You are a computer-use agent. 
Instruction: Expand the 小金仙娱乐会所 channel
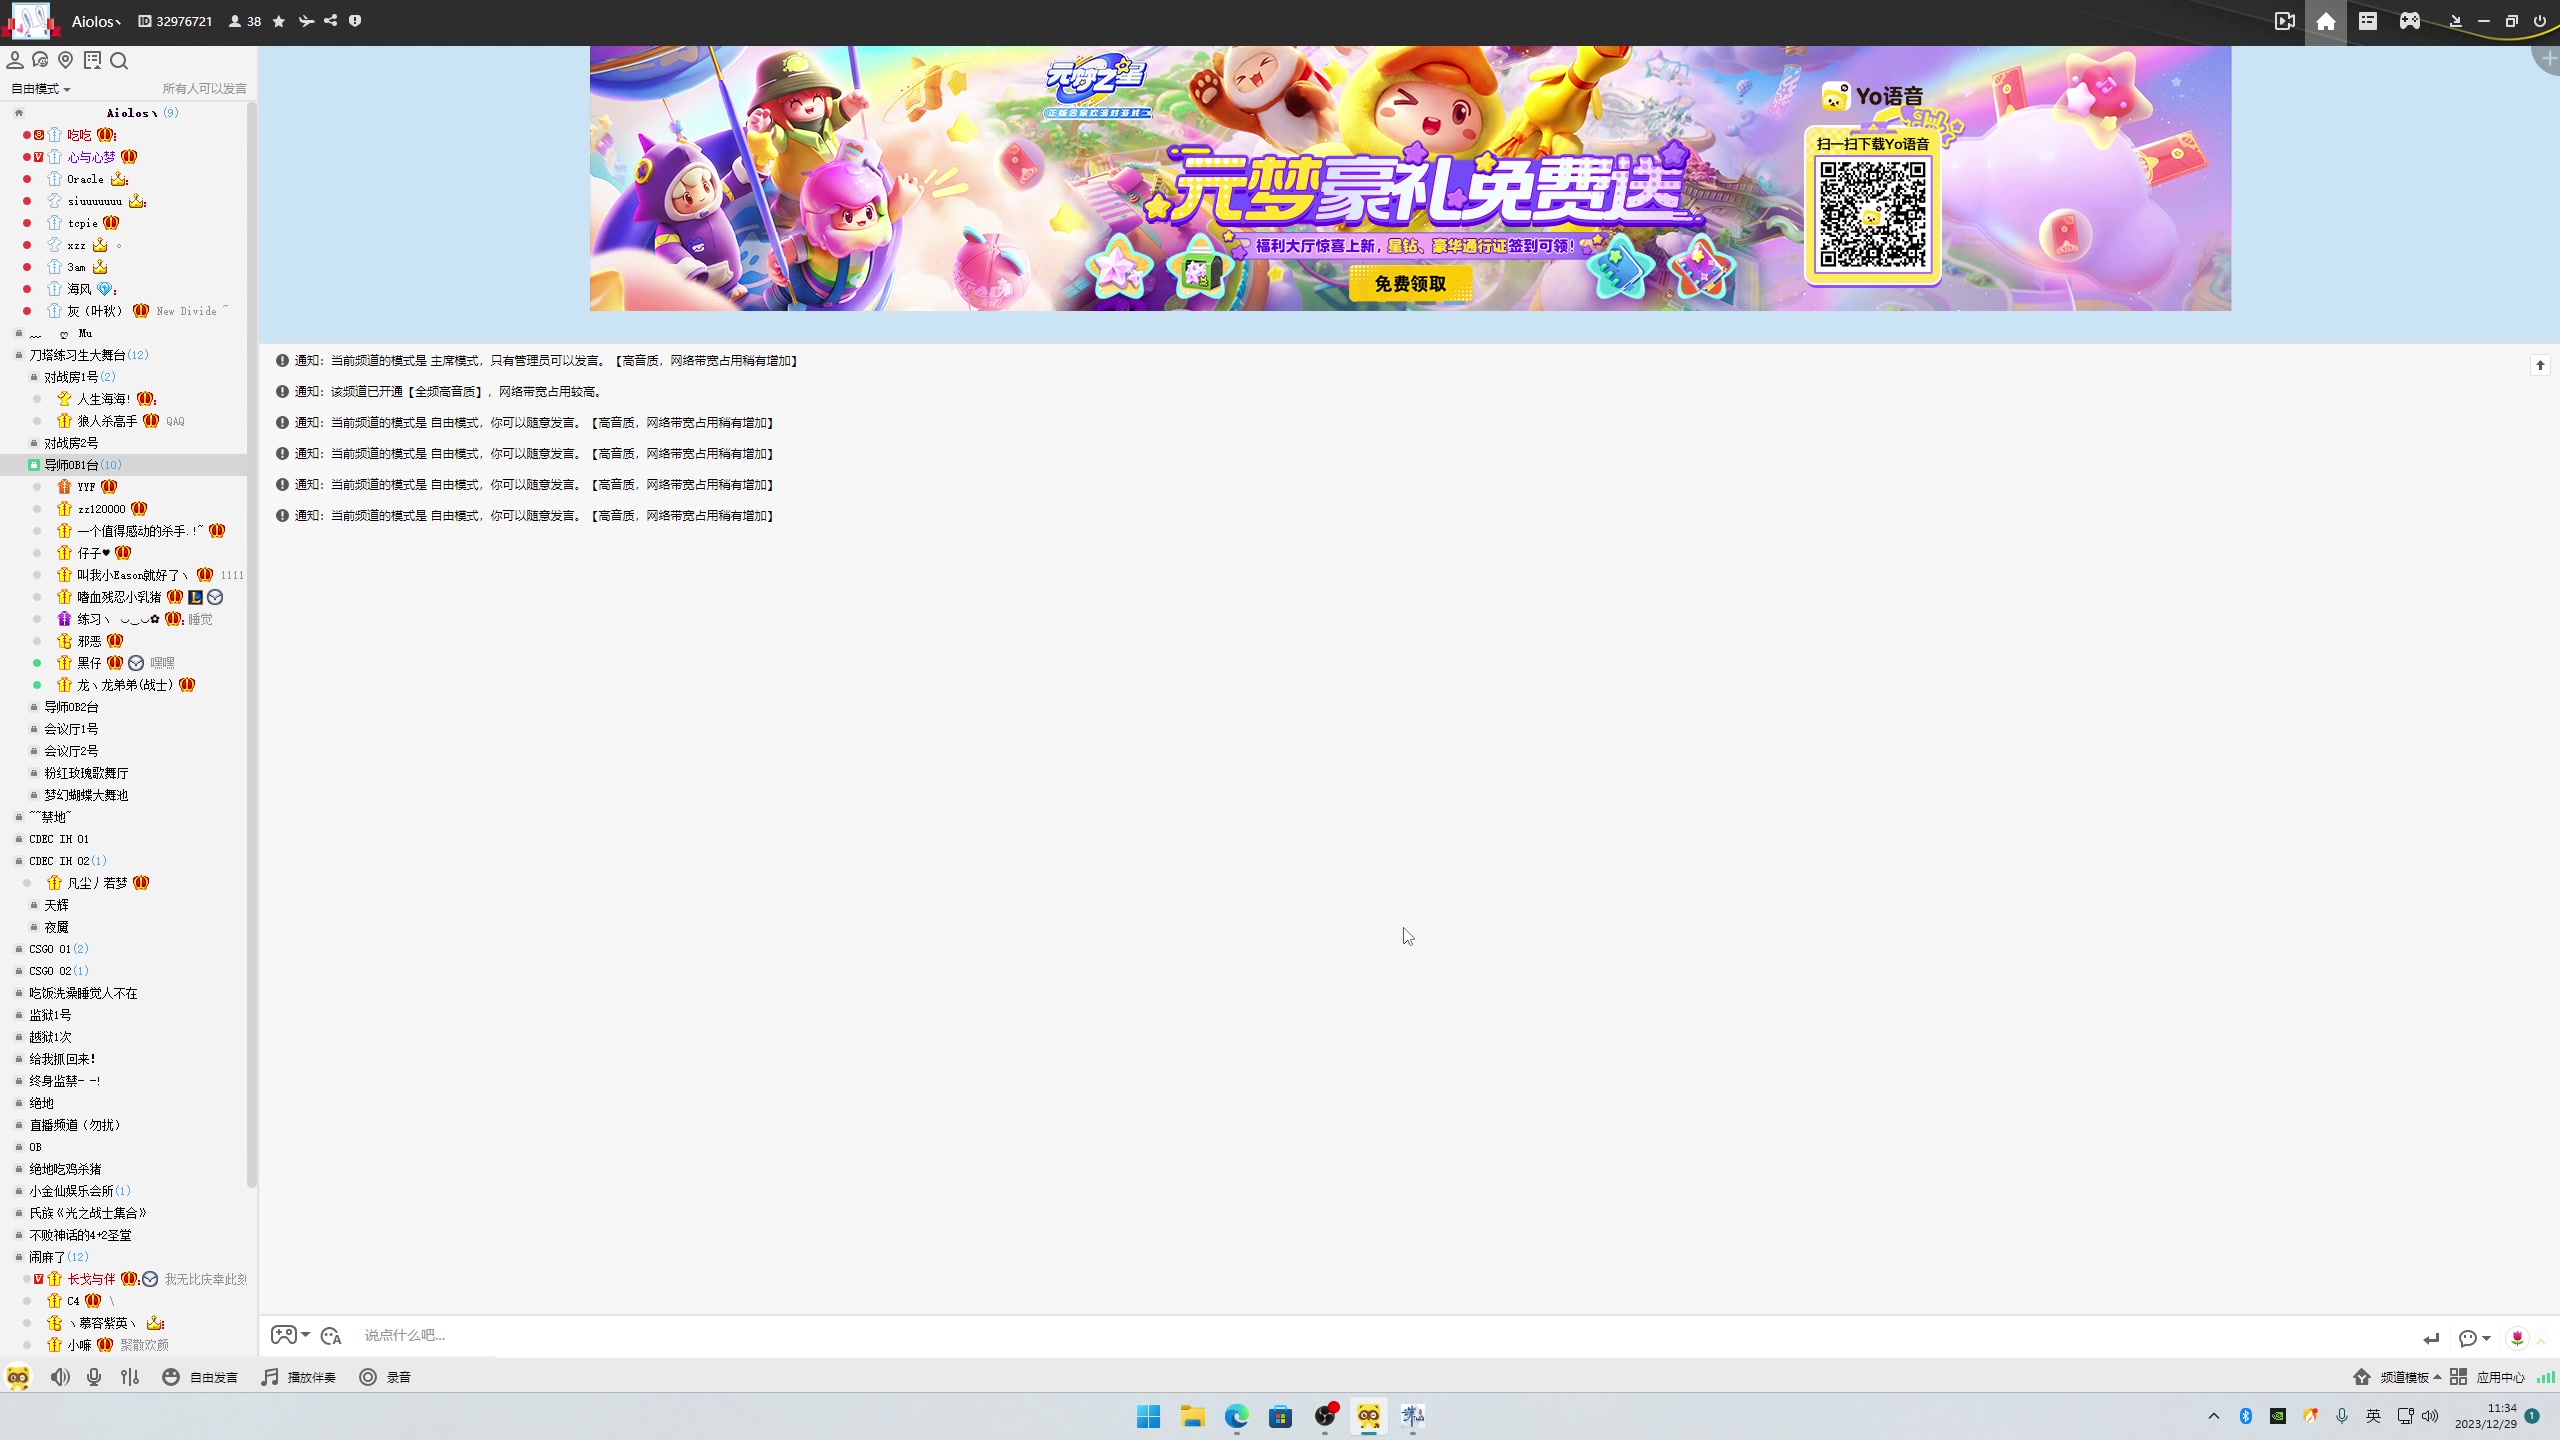pyautogui.click(x=19, y=1191)
